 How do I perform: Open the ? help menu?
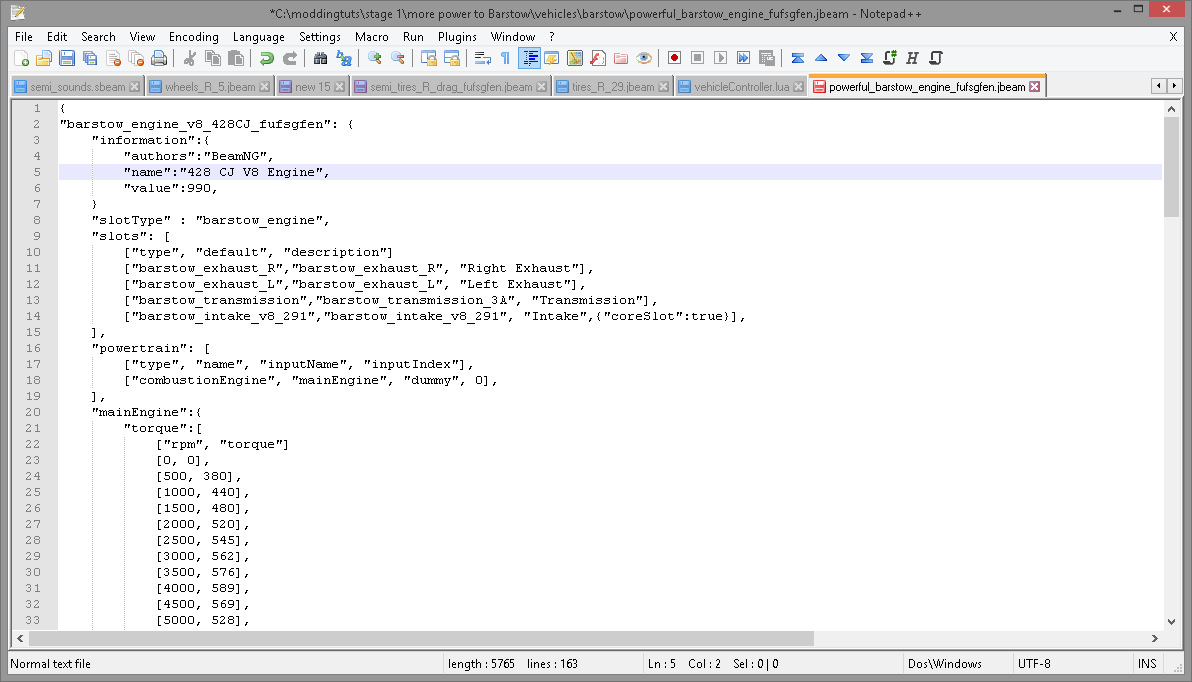pos(552,36)
